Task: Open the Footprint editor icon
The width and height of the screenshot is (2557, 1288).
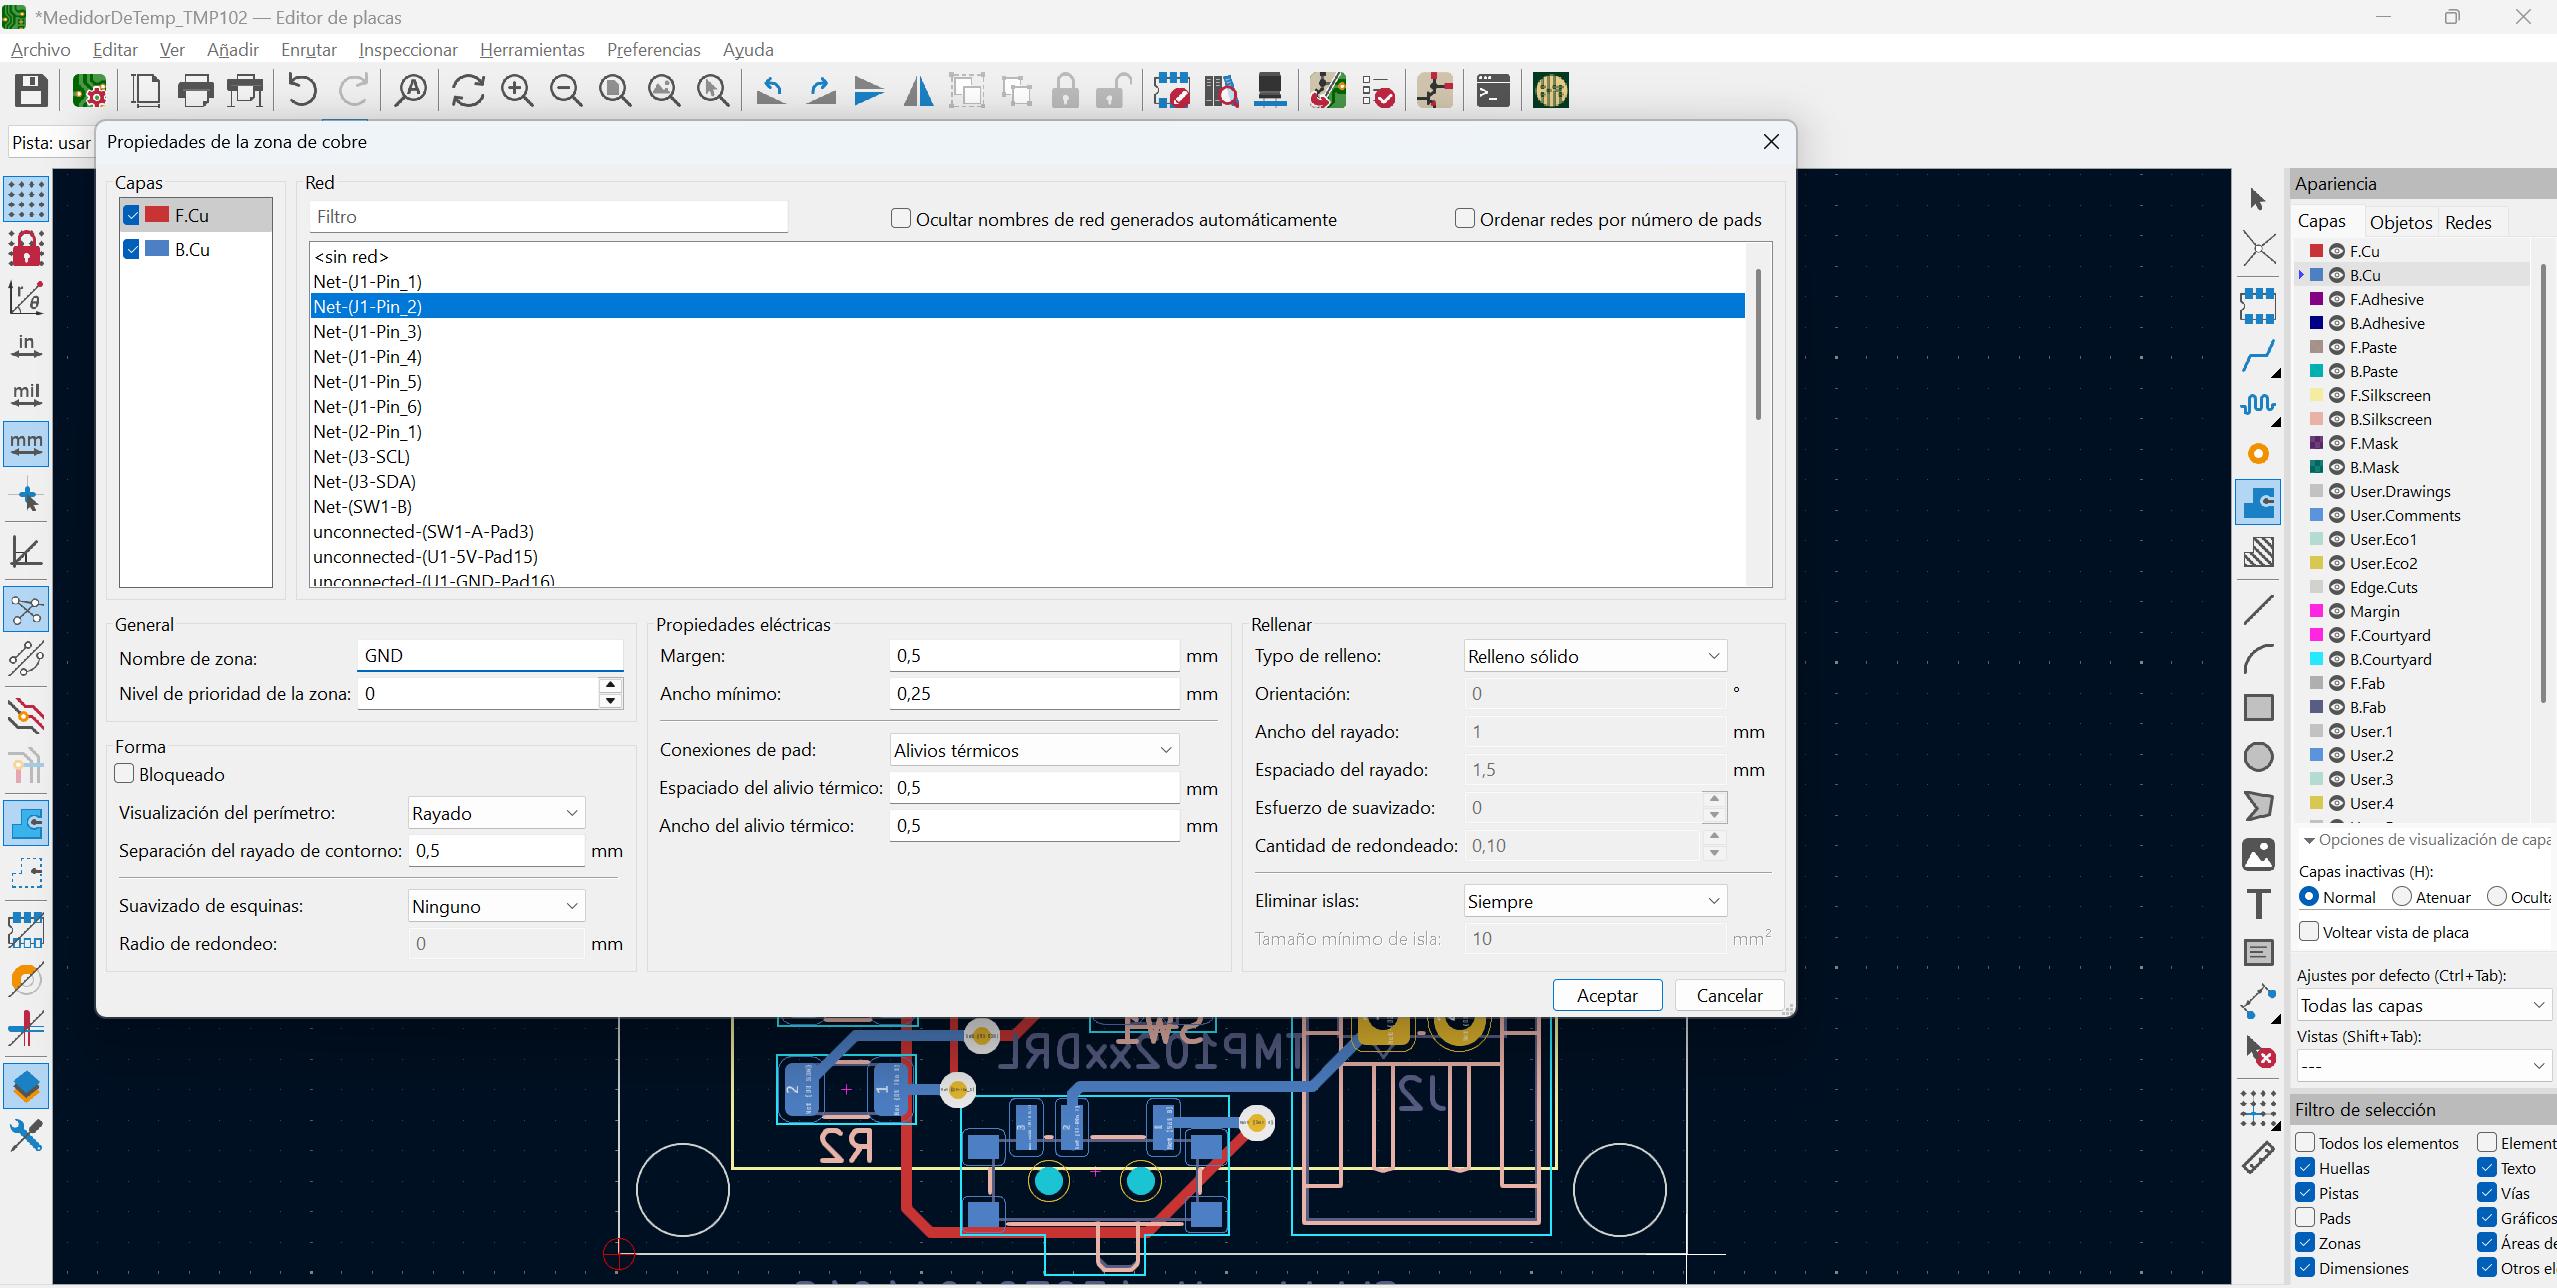Action: pyautogui.click(x=1172, y=91)
